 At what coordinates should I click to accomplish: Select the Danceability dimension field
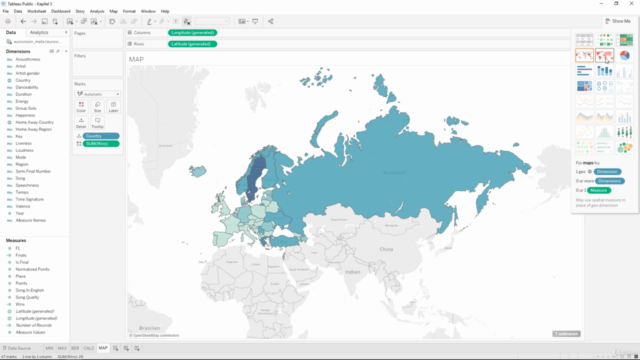click(27, 87)
